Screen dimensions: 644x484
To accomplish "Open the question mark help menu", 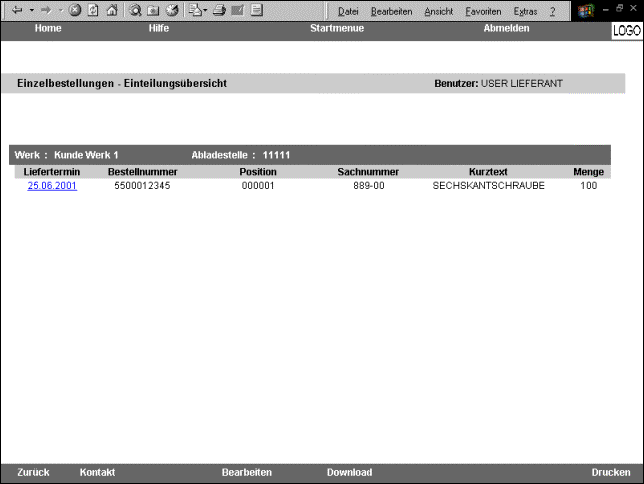I will pos(552,12).
